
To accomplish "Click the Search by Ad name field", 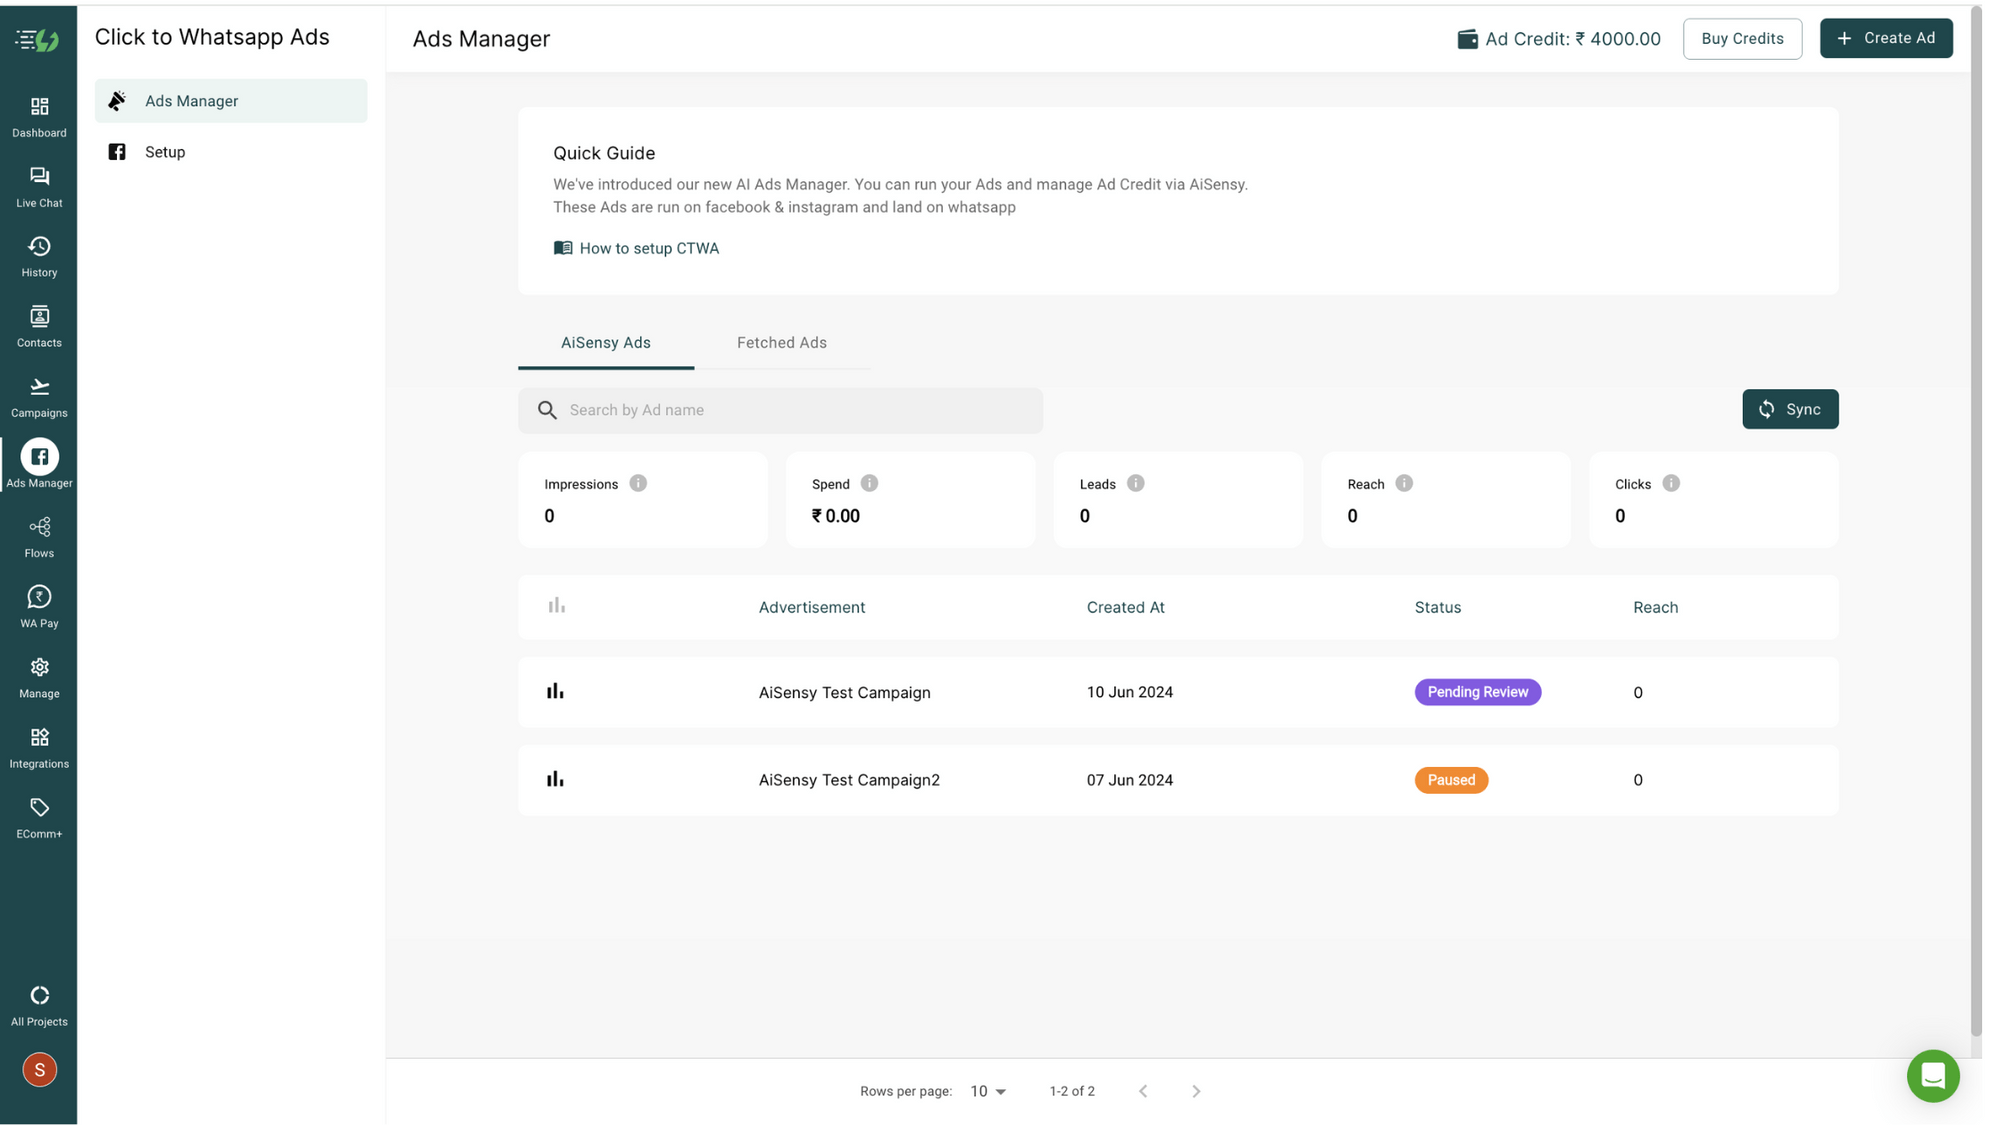I will click(x=780, y=410).
